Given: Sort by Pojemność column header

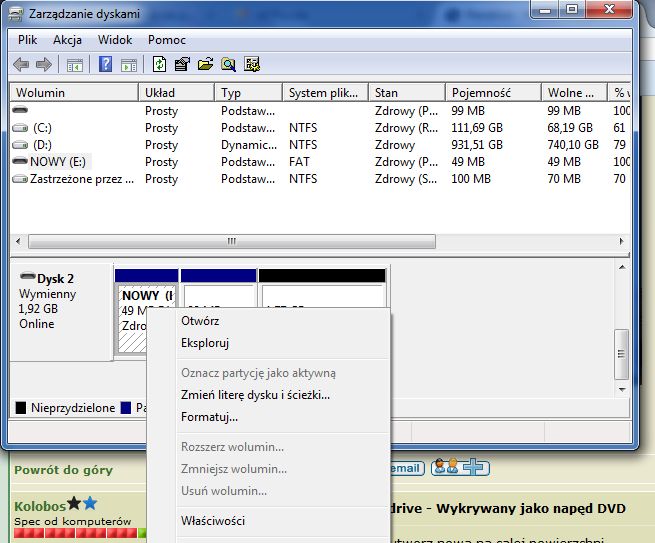Looking at the screenshot, I should pyautogui.click(x=493, y=92).
